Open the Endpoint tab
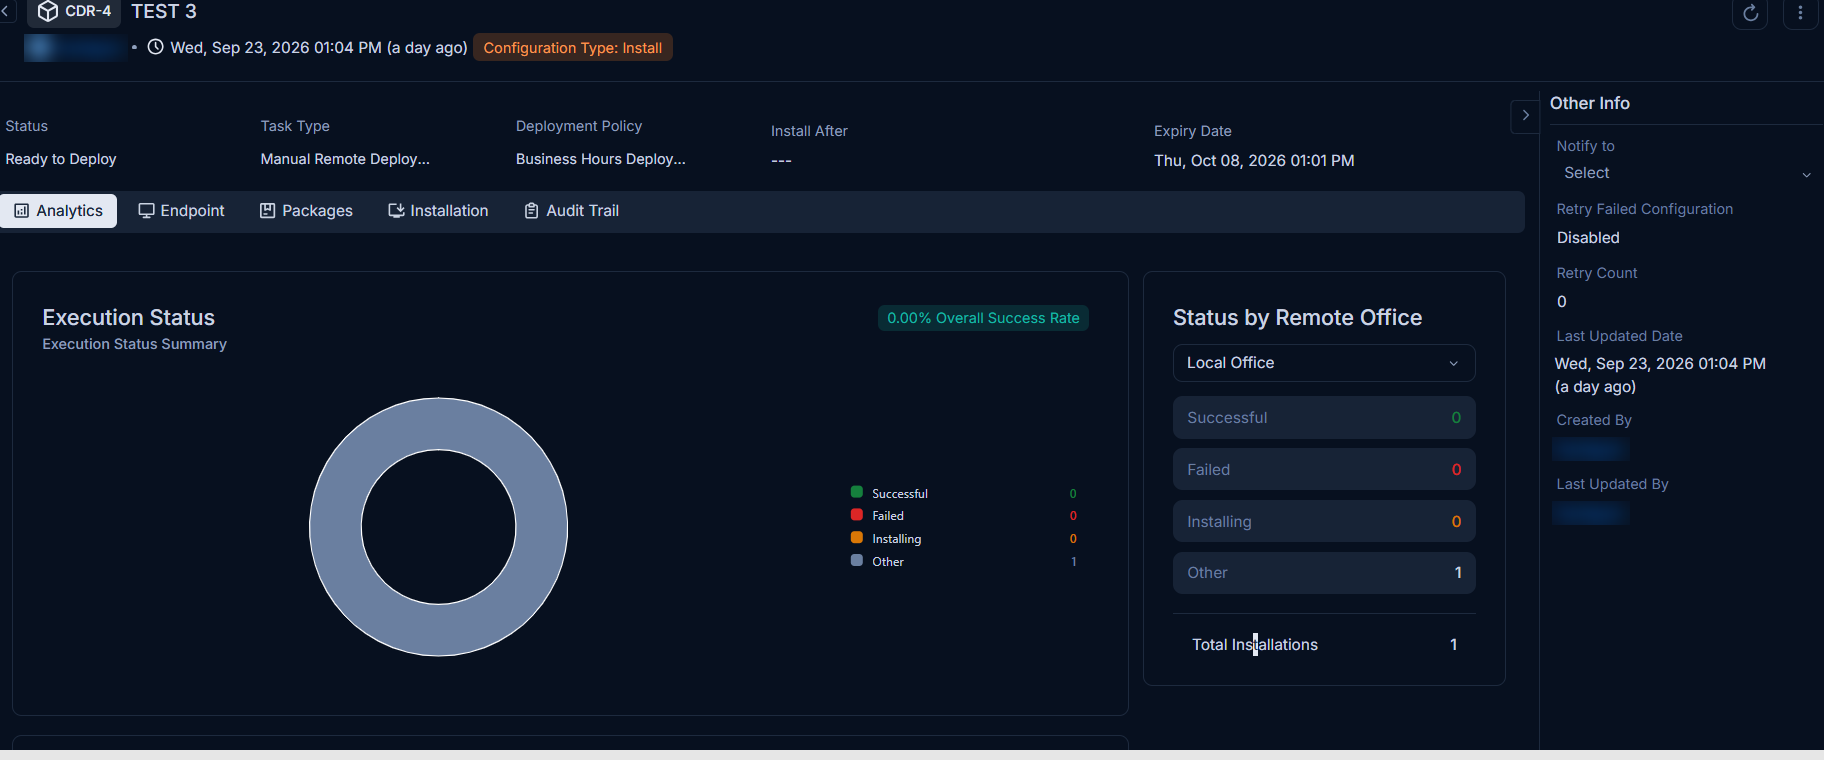 click(x=181, y=211)
